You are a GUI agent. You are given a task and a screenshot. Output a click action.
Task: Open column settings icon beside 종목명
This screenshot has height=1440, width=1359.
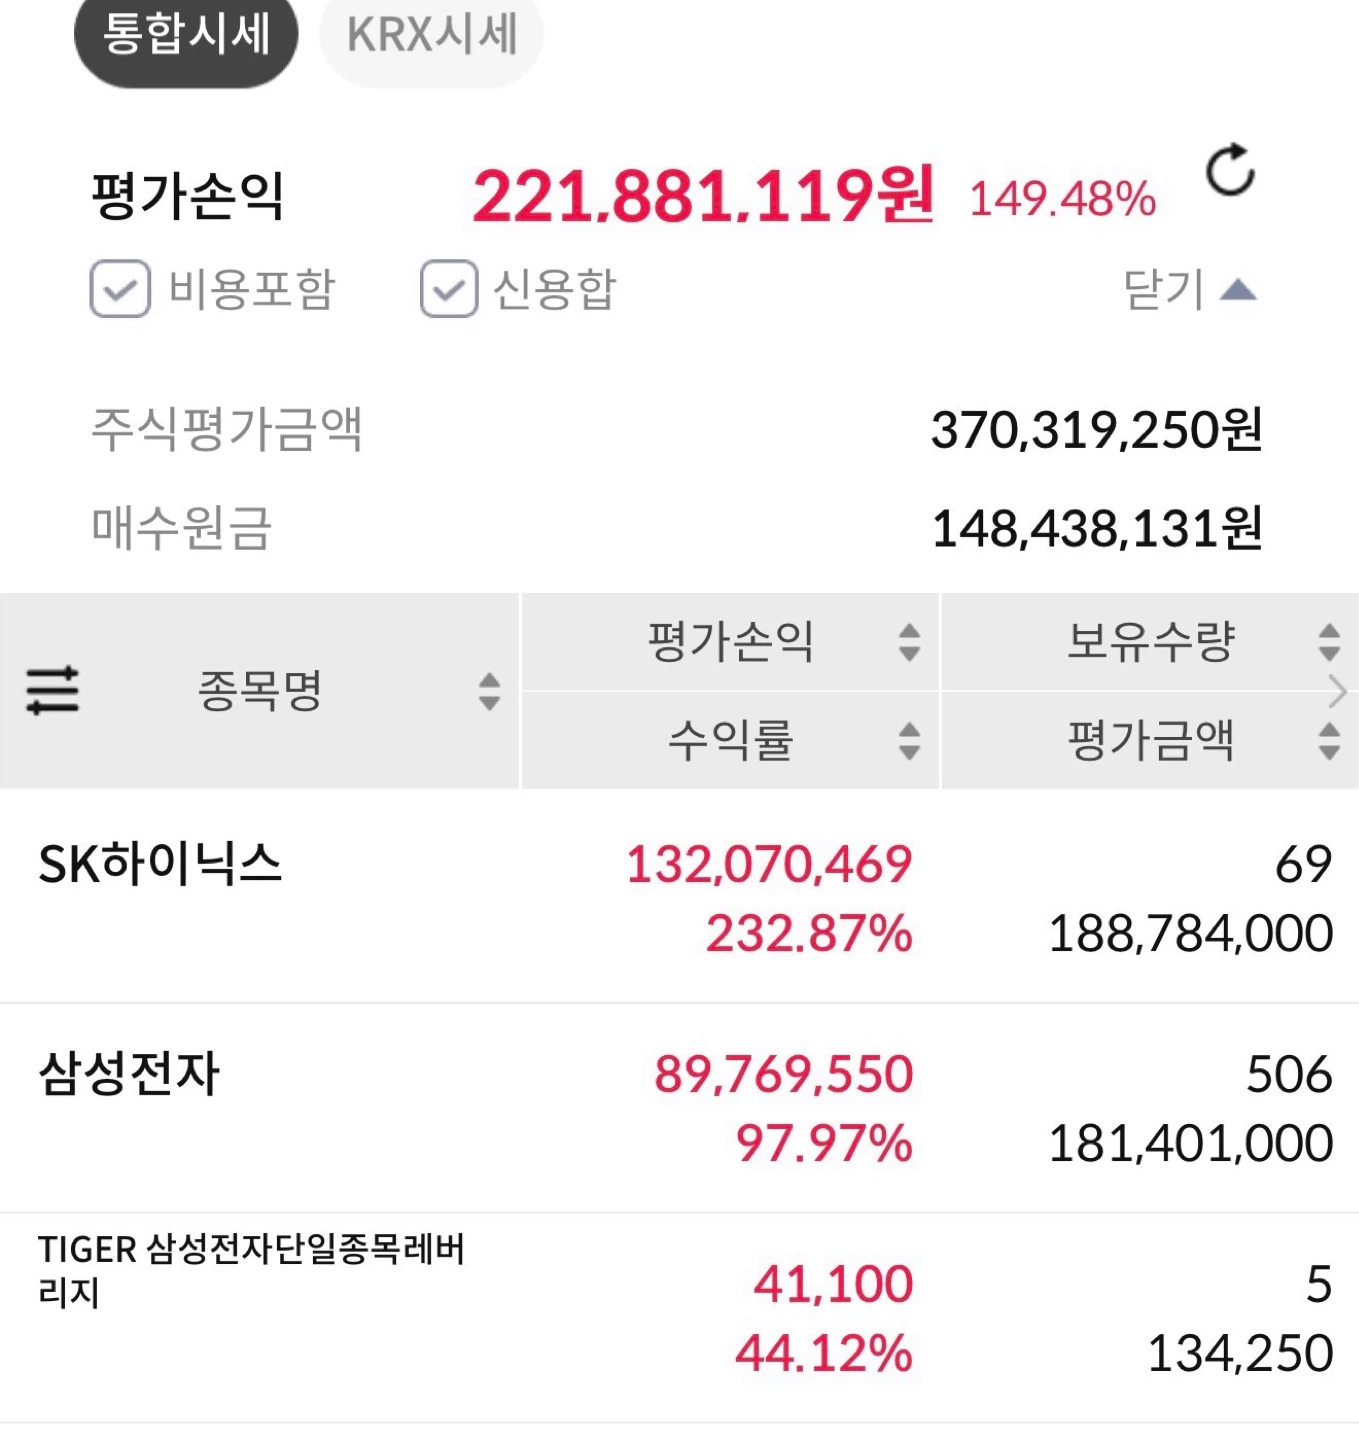52,691
